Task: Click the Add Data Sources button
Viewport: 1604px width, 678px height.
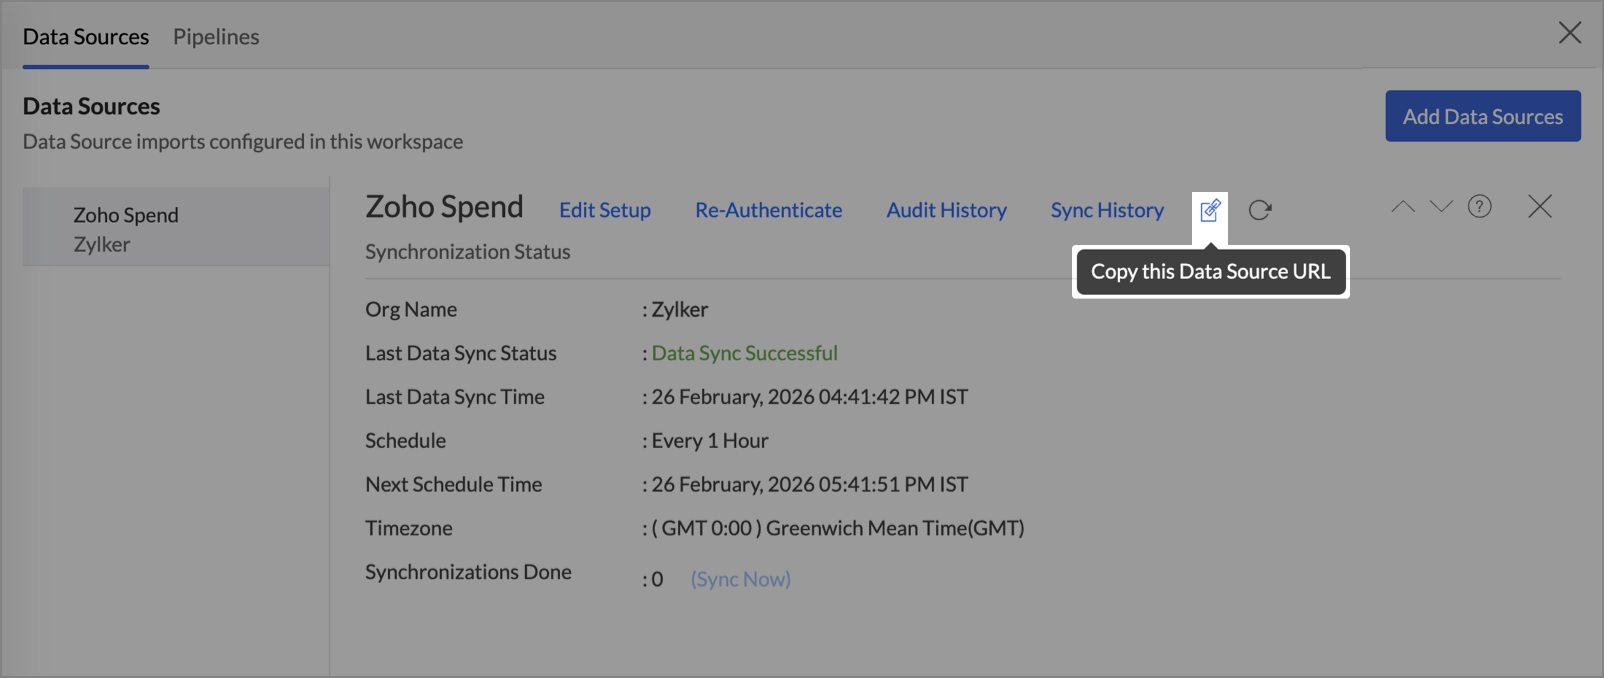Action: pyautogui.click(x=1482, y=116)
